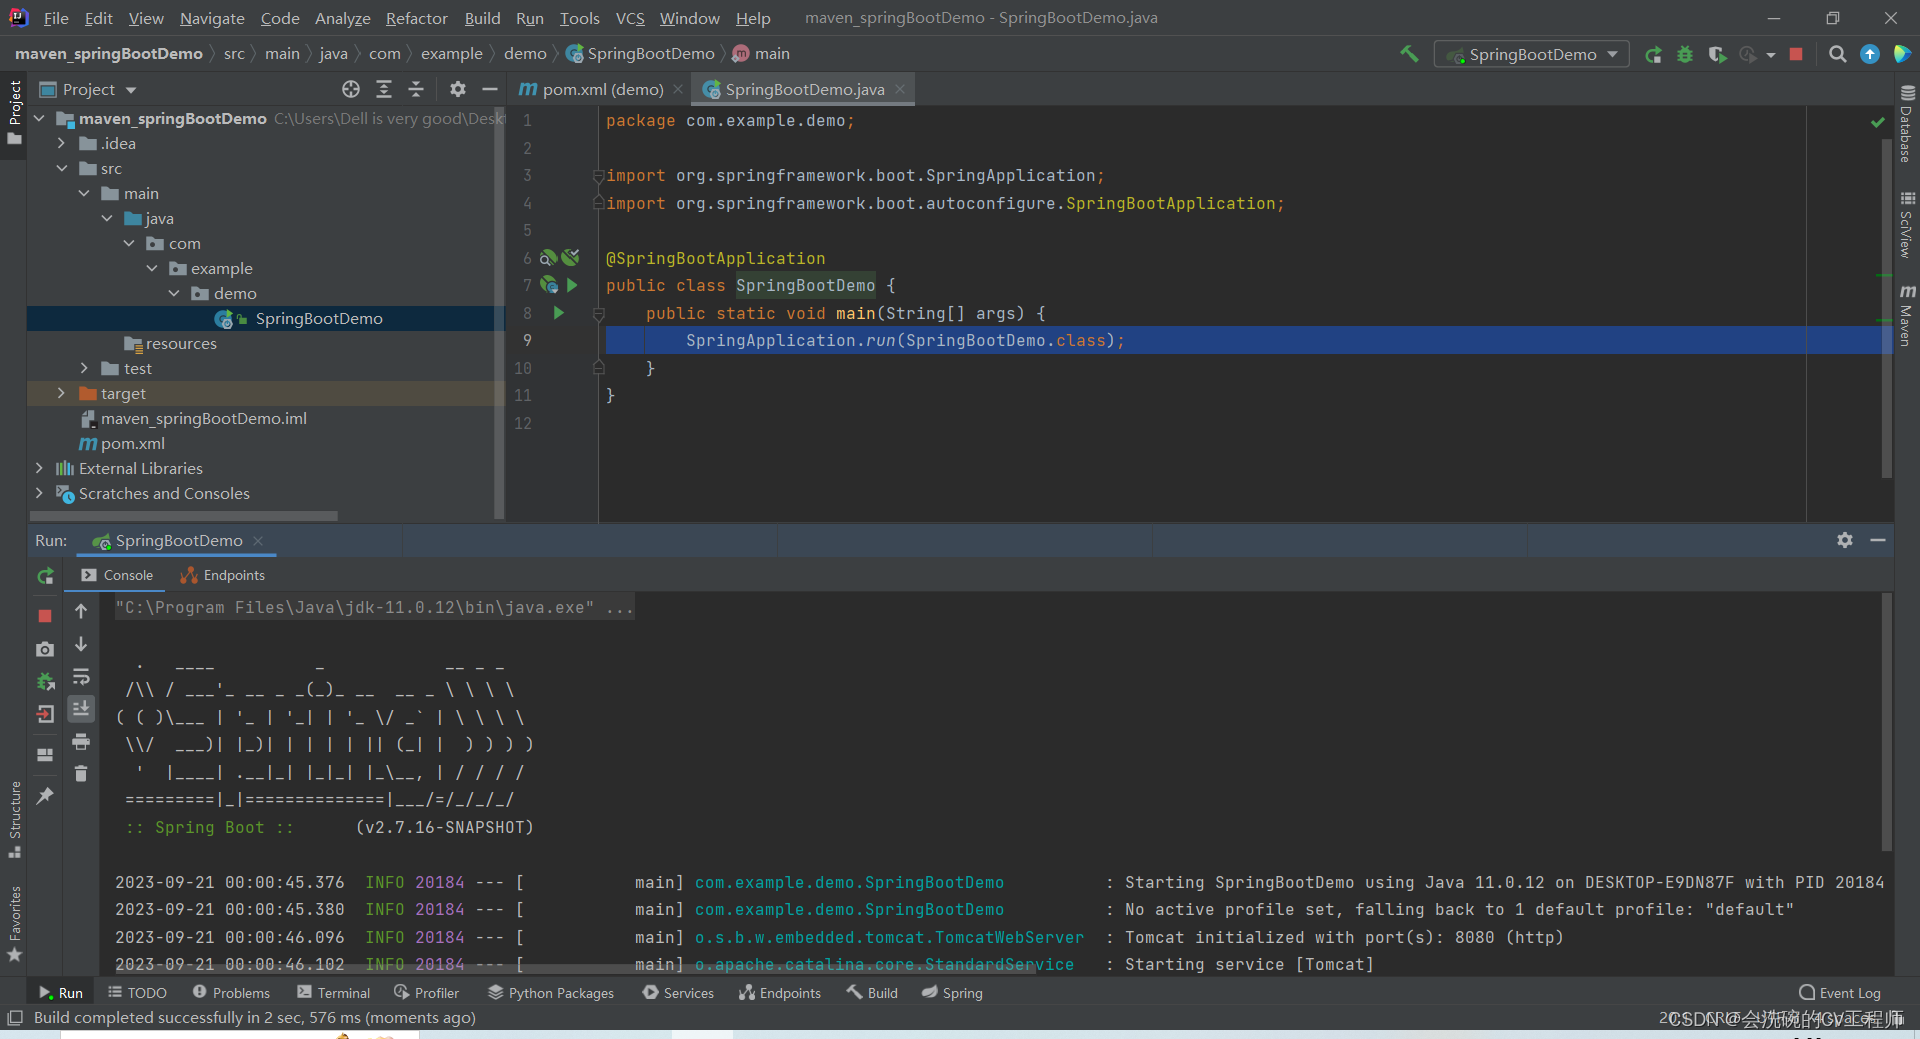Pin the Run tab
1920x1039 pixels.
(45, 796)
